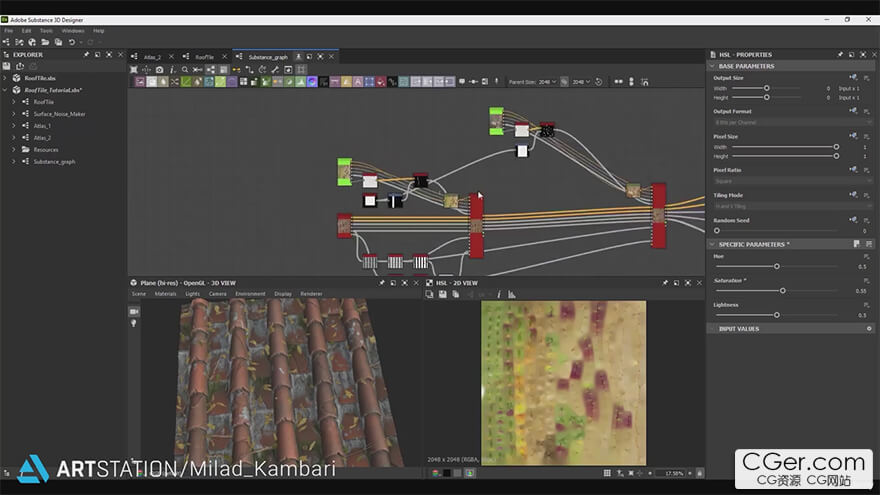Click the large red node in graph center
Viewport: 880px width, 495px height.
tap(476, 226)
